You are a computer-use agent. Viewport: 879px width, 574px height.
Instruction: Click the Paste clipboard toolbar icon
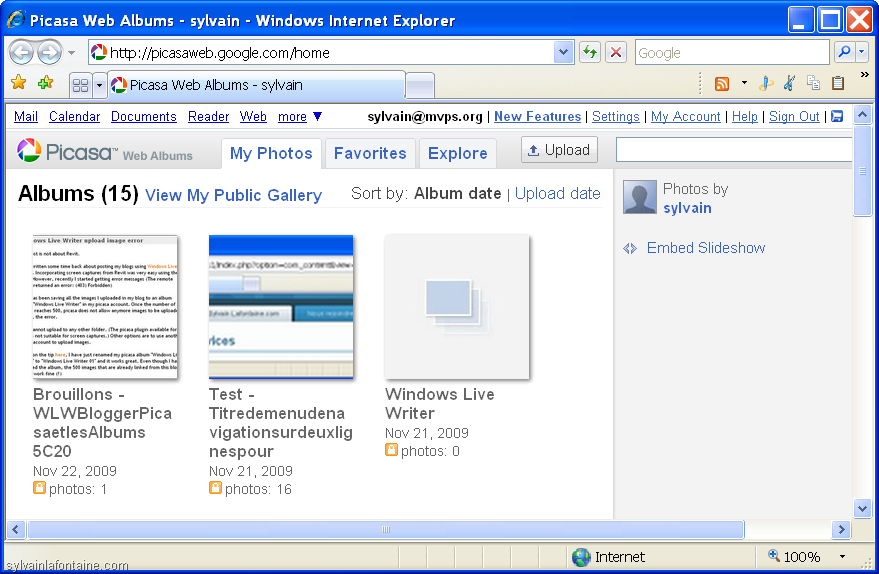coord(838,84)
